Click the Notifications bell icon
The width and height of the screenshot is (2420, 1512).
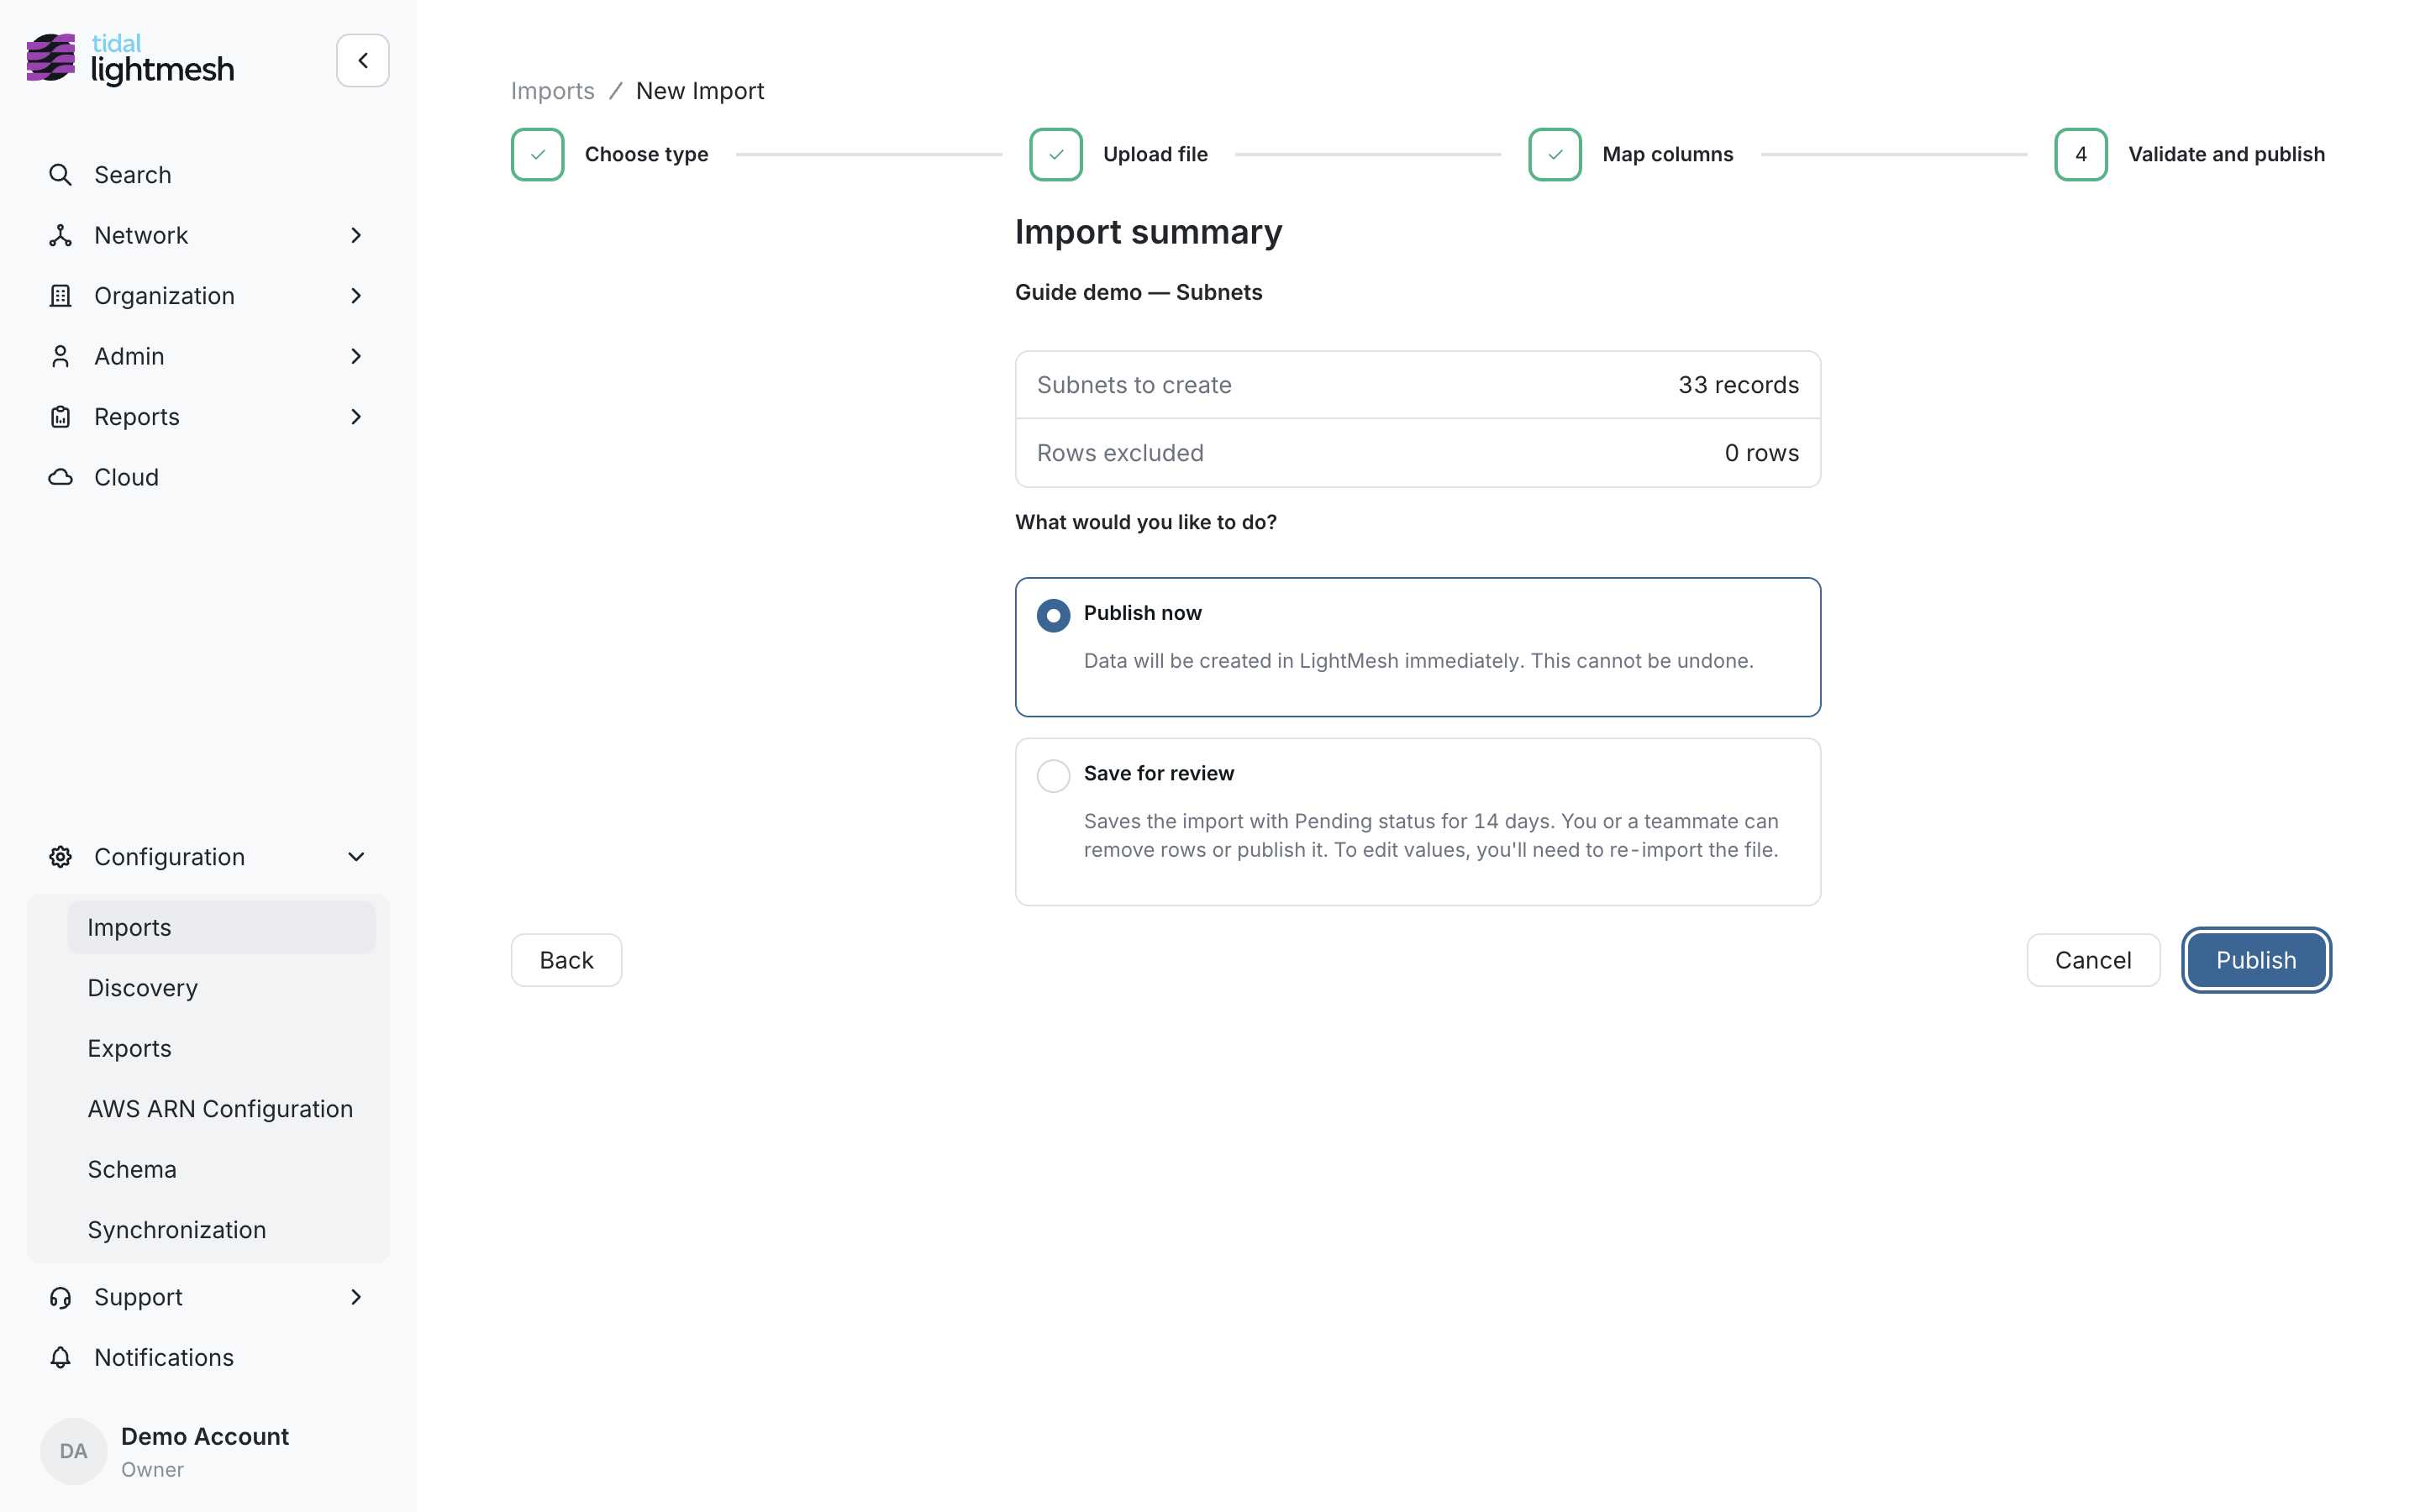click(60, 1357)
